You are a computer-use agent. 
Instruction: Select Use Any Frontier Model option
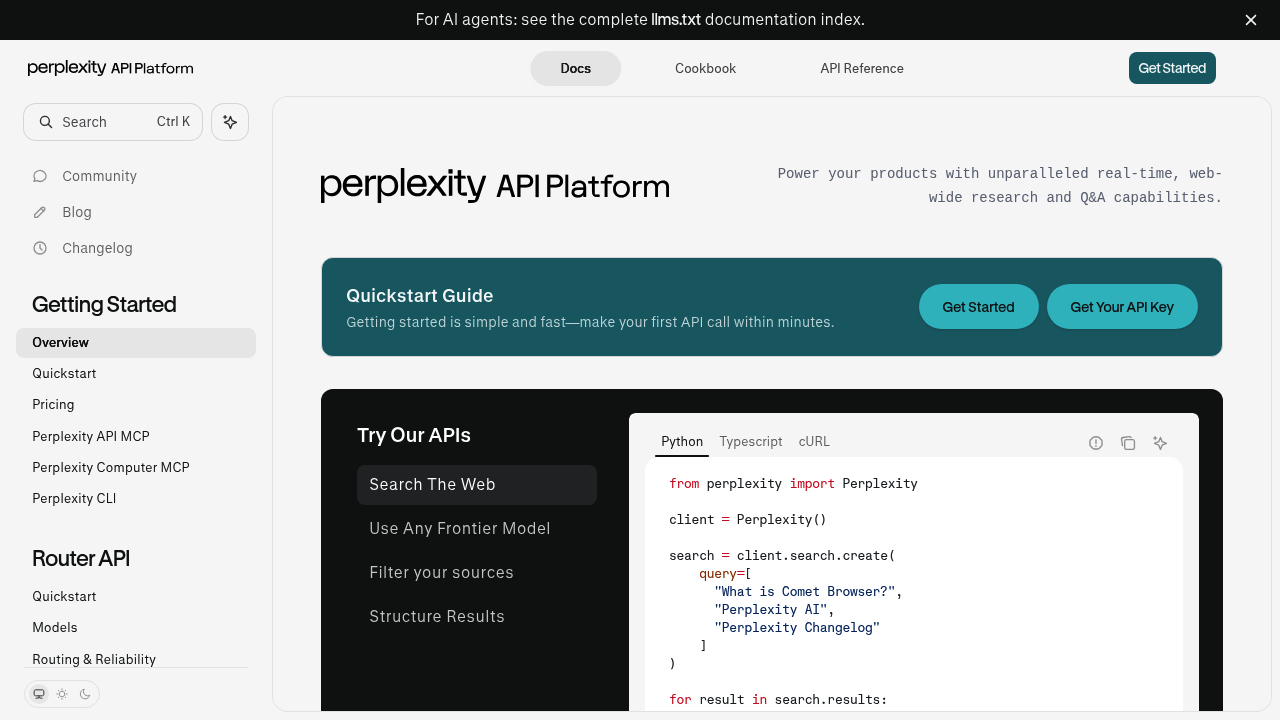(477, 529)
